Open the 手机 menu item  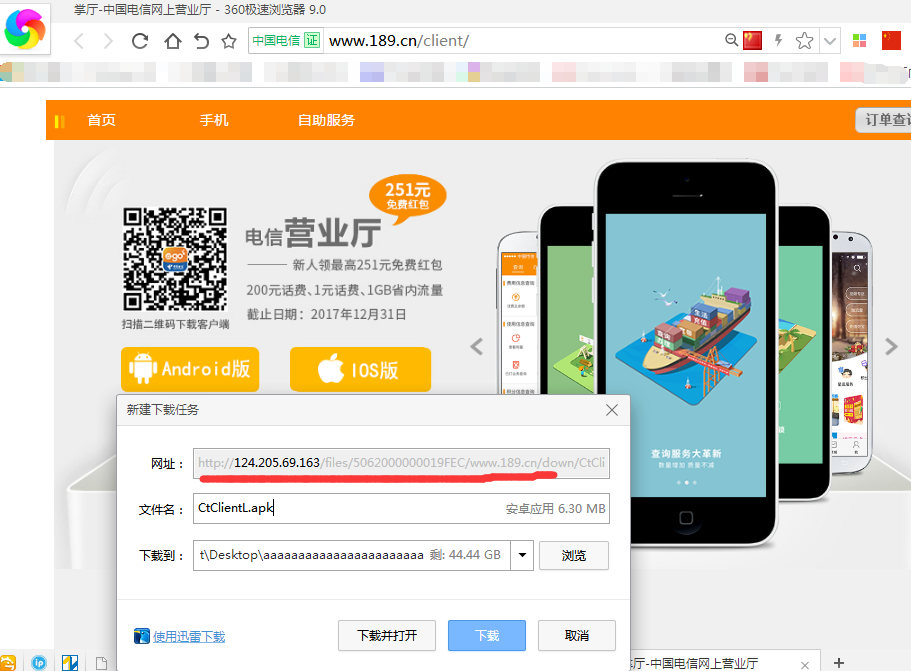[x=214, y=120]
